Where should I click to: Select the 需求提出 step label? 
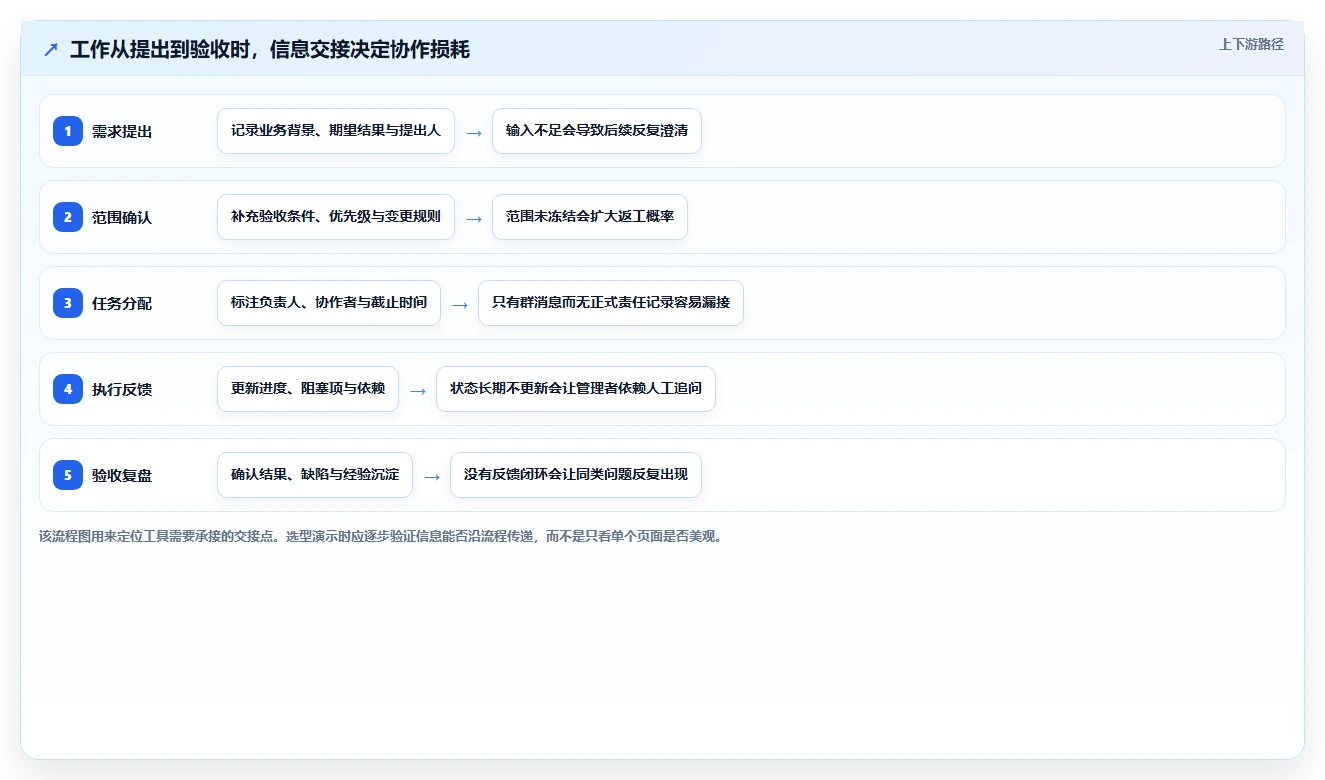[122, 131]
